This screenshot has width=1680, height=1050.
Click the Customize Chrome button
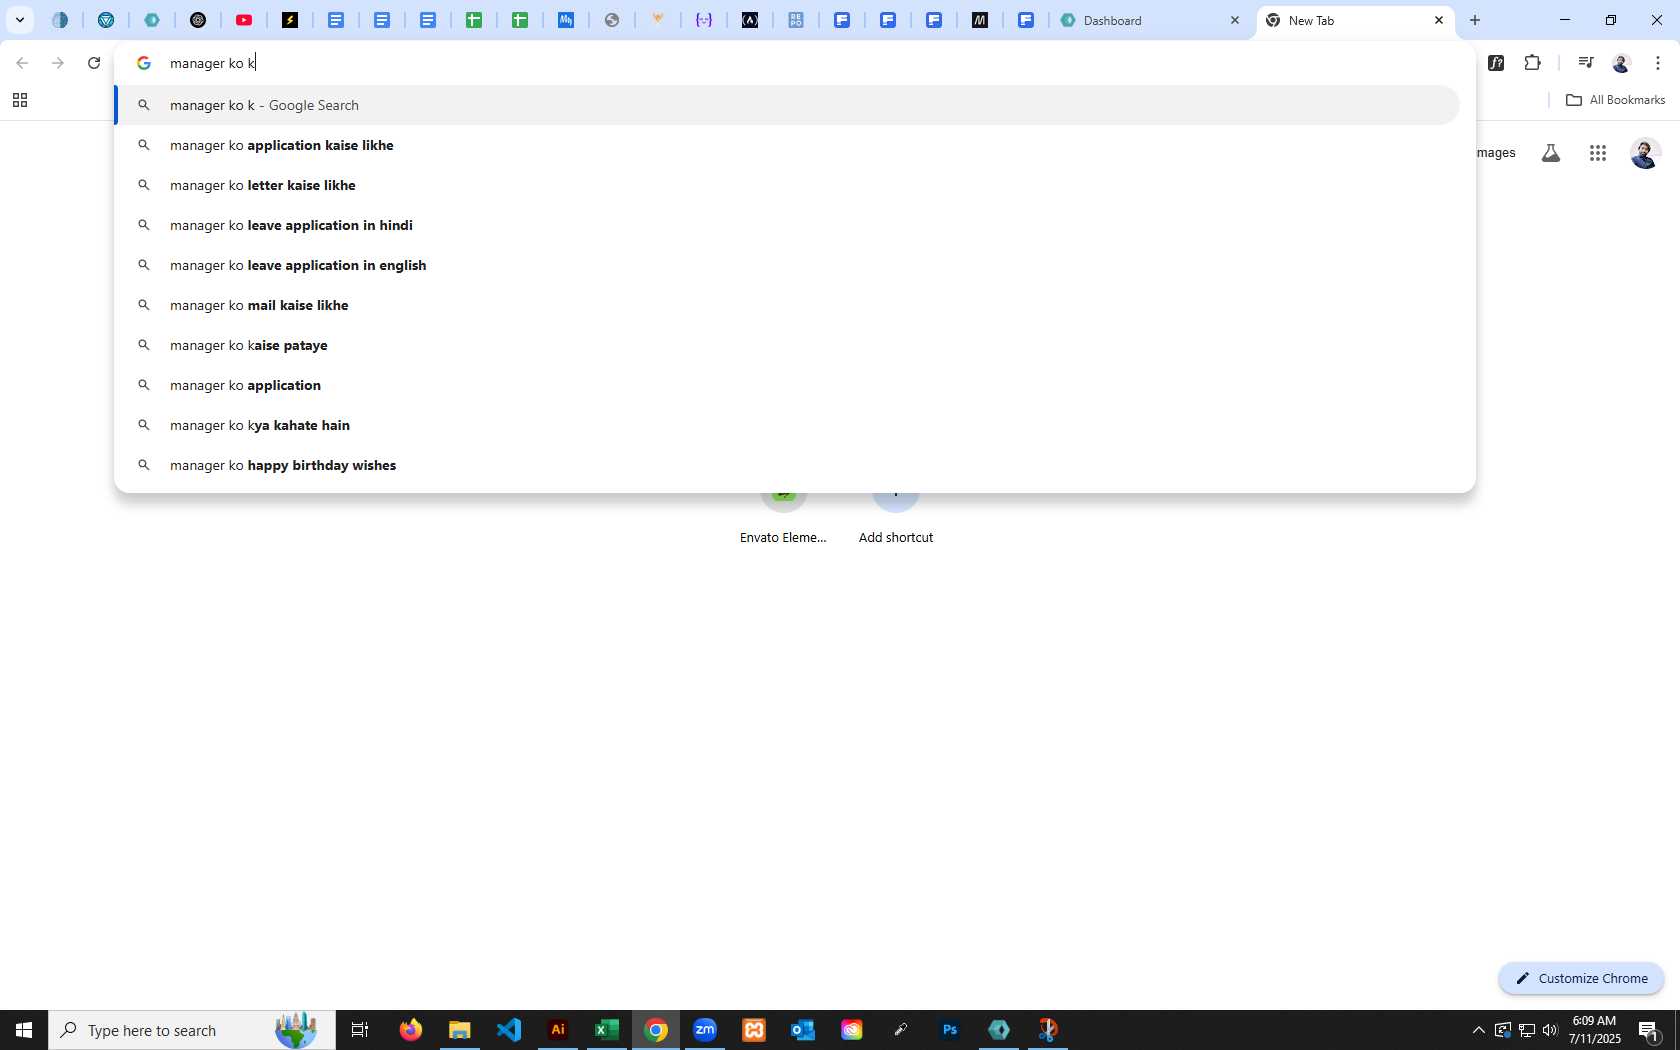1581,978
